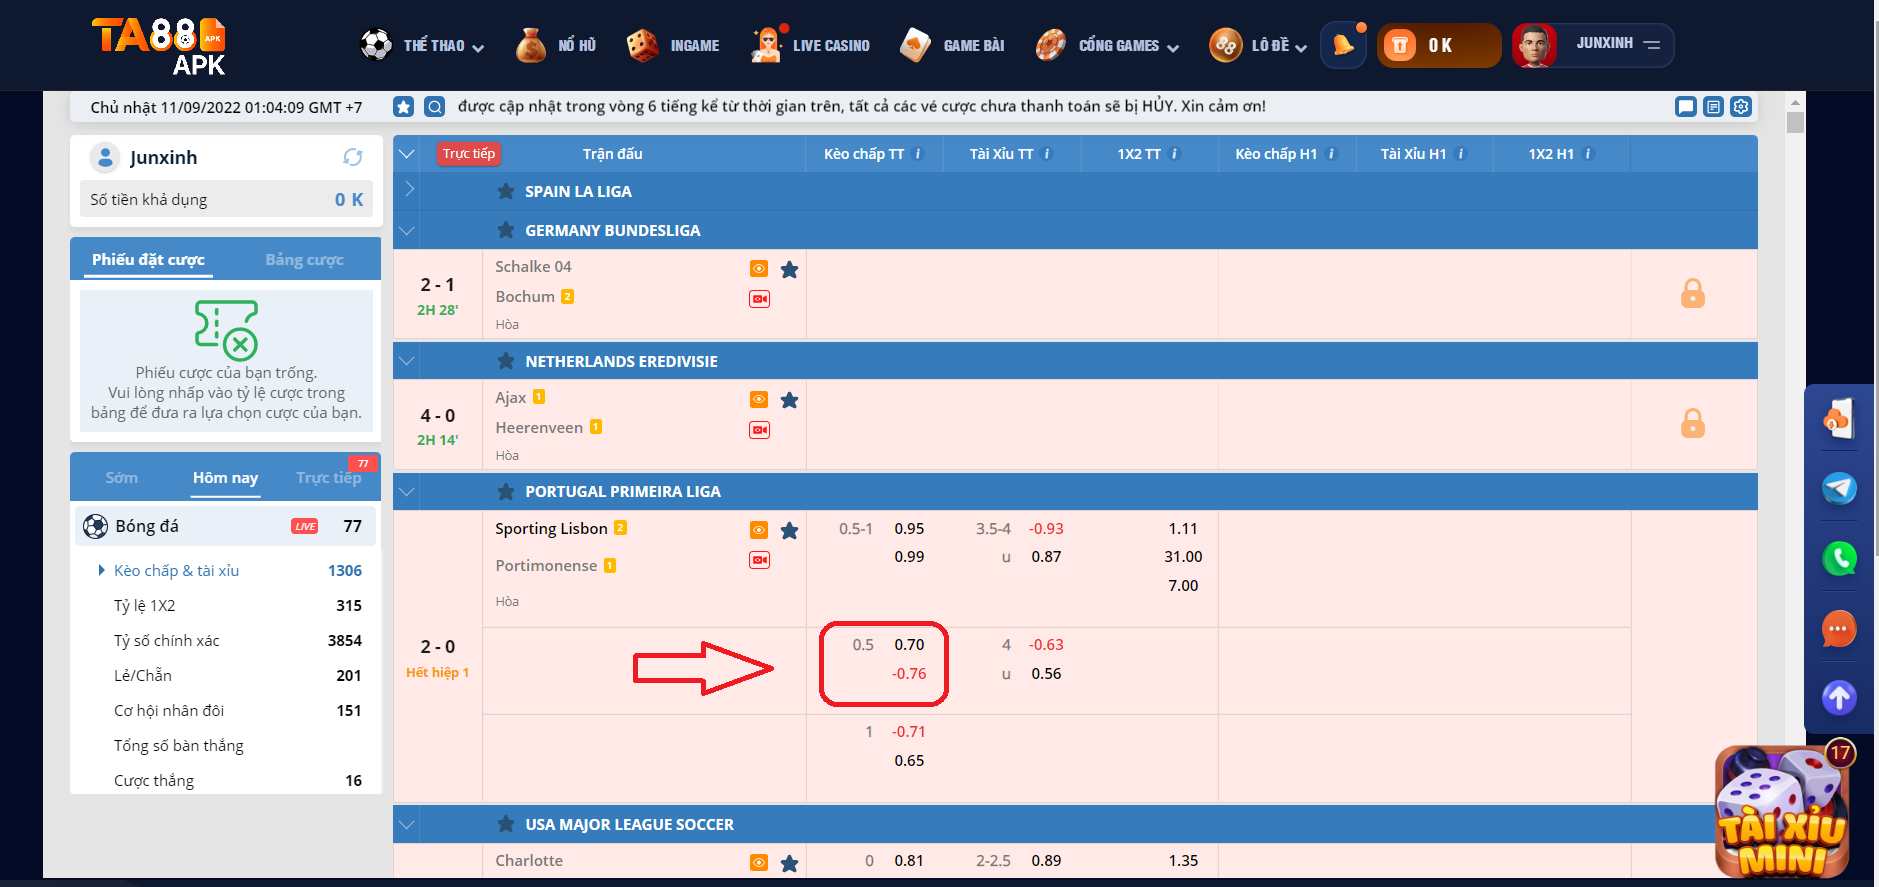The width and height of the screenshot is (1879, 887).
Task: Favorite the Schalke 04 vs Bochum match
Action: (789, 269)
